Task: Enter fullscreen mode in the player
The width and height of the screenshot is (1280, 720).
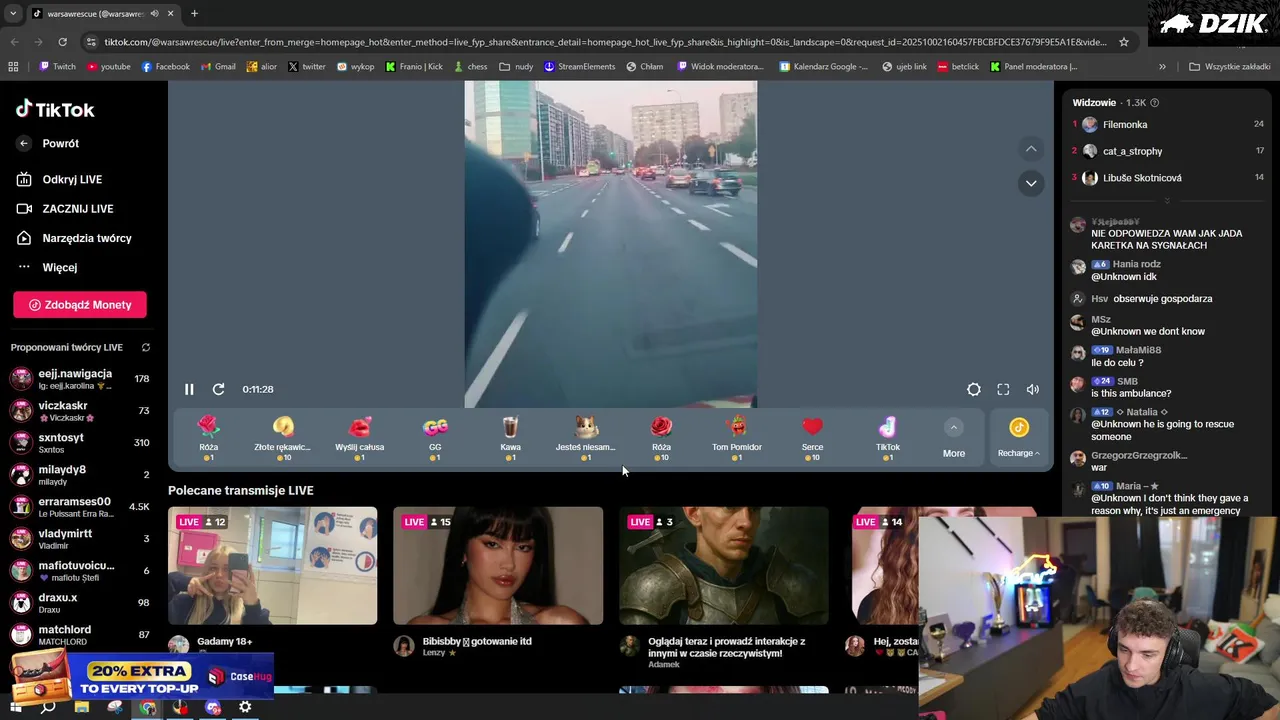Action: coord(1003,389)
